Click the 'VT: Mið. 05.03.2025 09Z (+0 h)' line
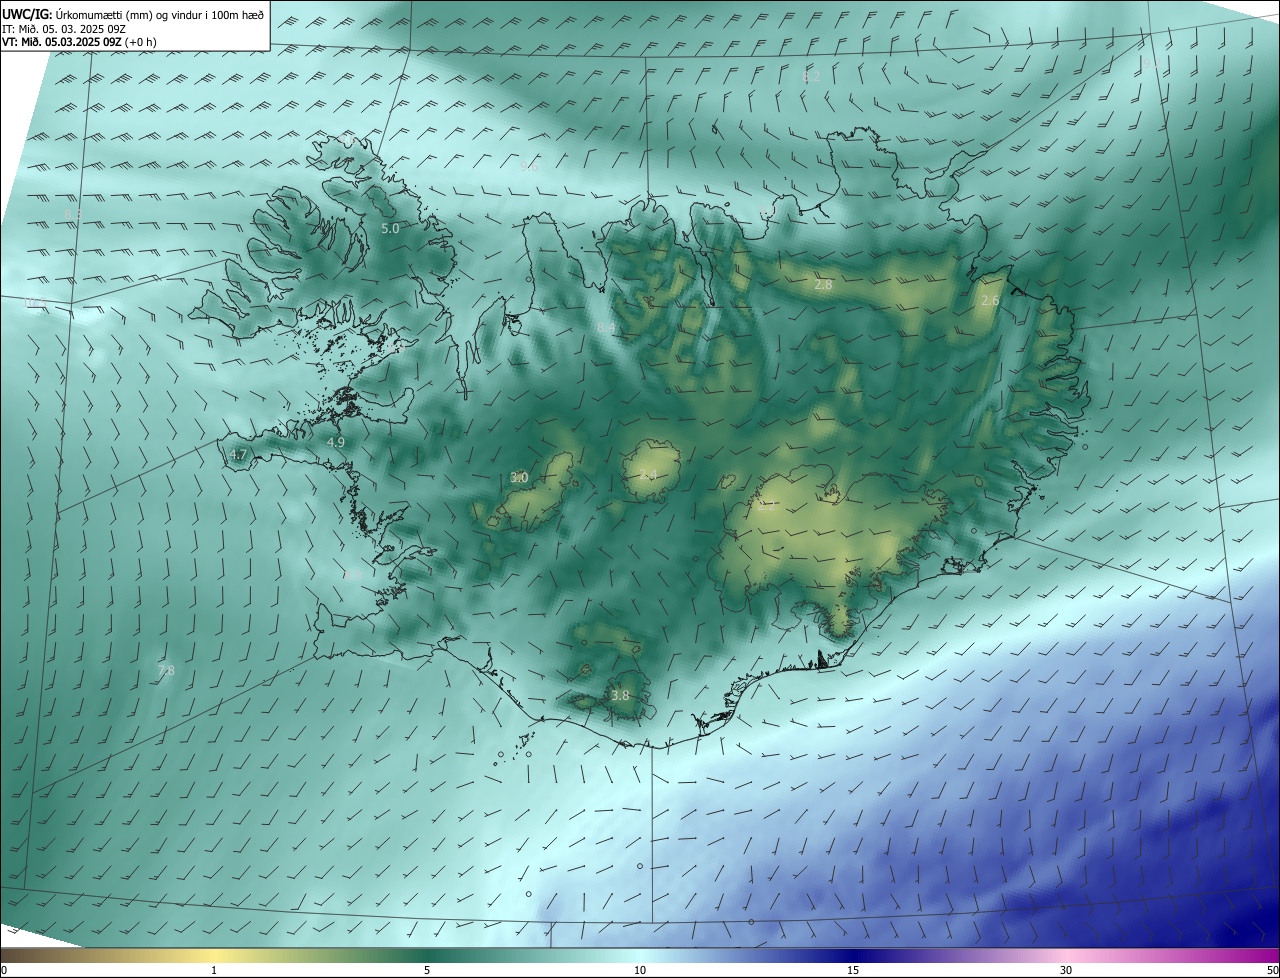This screenshot has height=978, width=1280. [79, 42]
